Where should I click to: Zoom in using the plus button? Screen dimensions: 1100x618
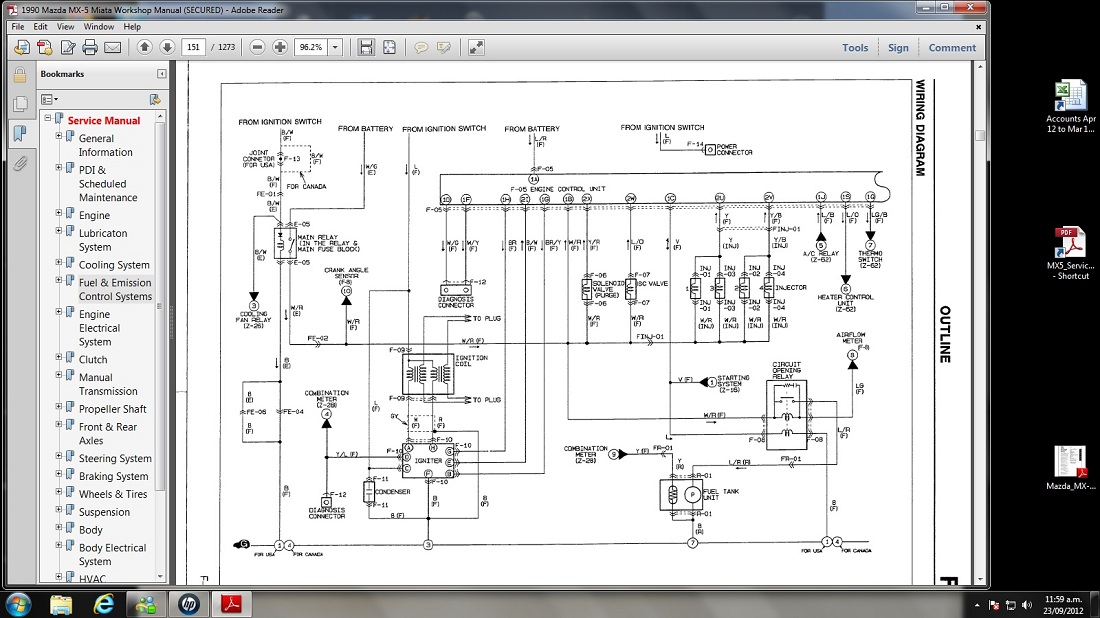point(280,48)
